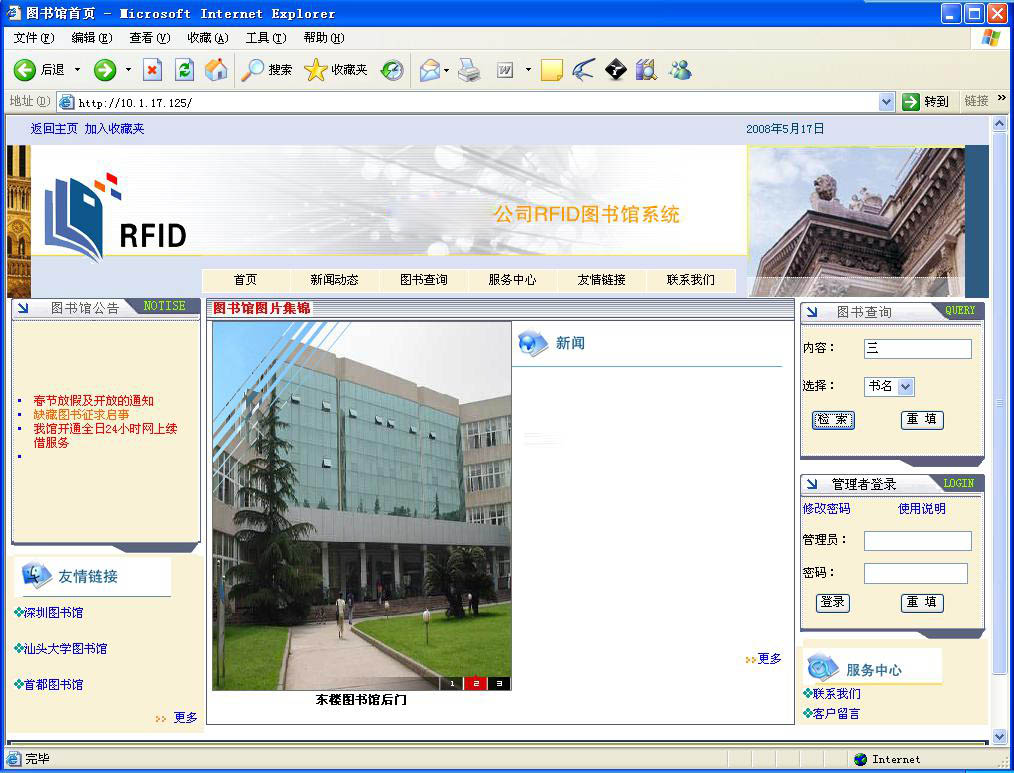
Task: Open the 帮助(H) menu
Action: click(324, 38)
